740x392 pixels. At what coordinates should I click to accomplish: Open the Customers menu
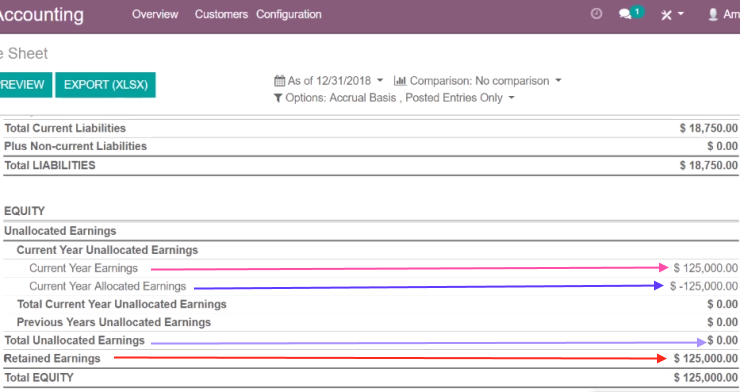(221, 14)
